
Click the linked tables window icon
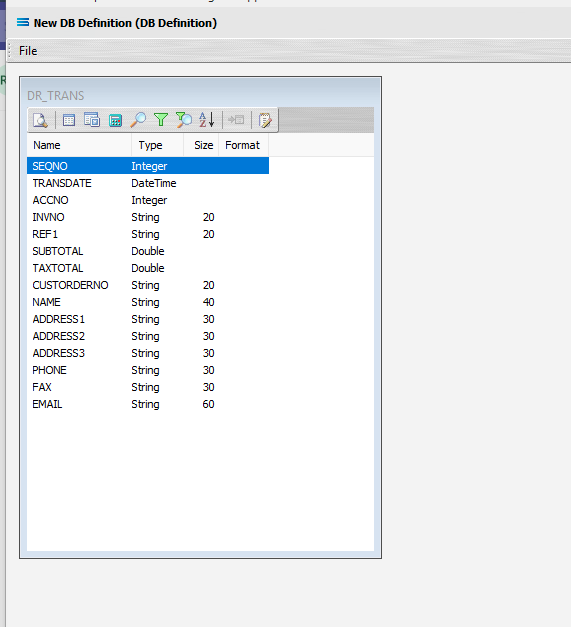[92, 120]
